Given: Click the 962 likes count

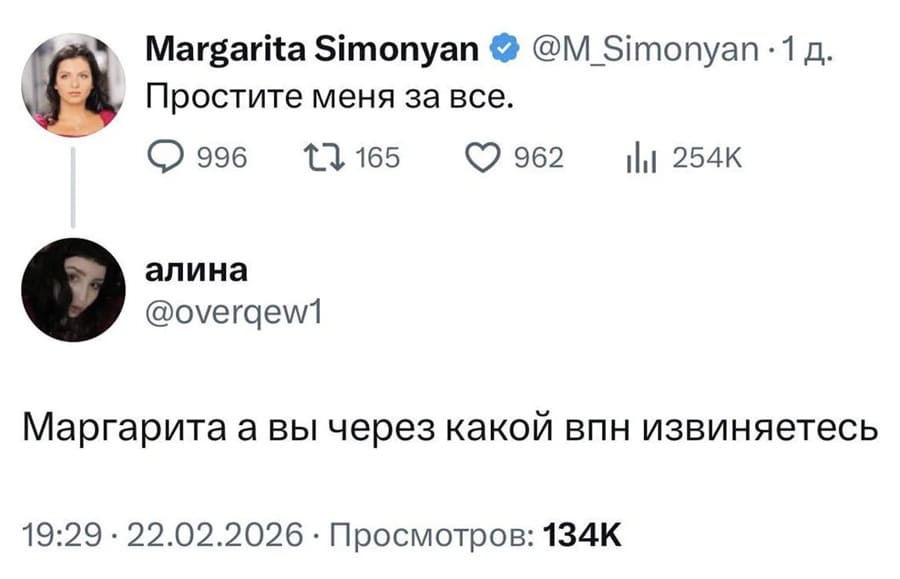Looking at the screenshot, I should (537, 155).
